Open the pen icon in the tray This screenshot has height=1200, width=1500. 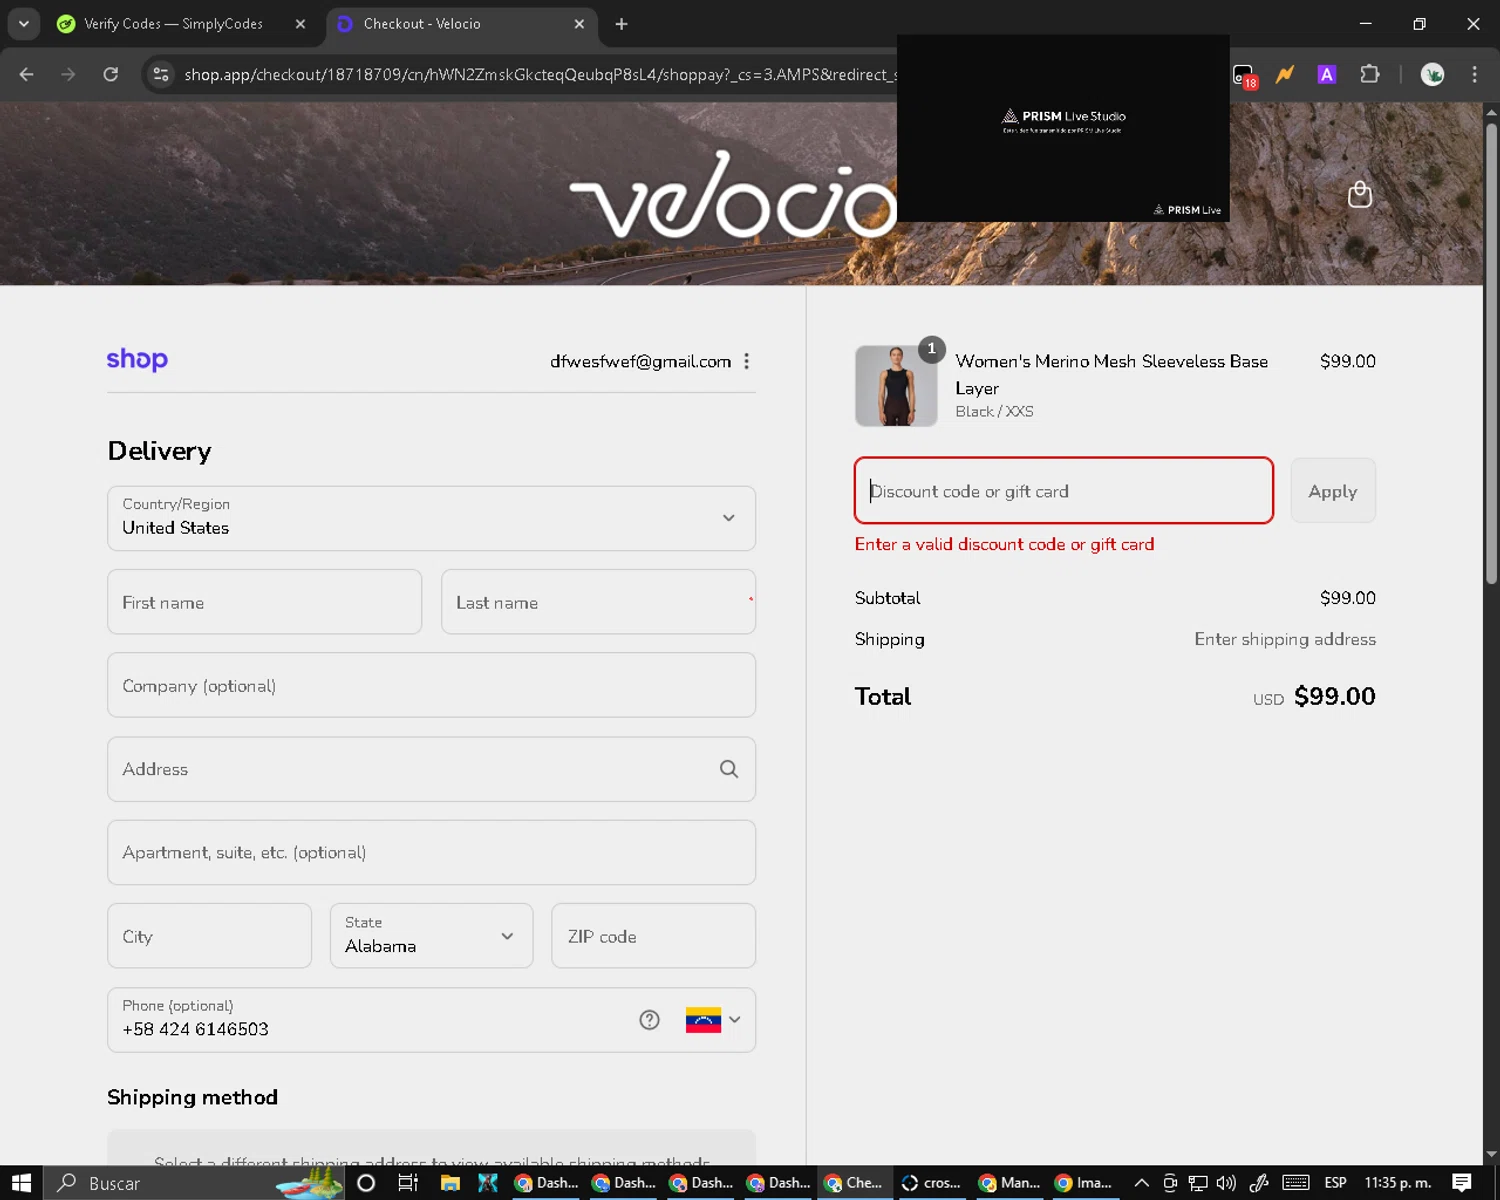1259,1183
